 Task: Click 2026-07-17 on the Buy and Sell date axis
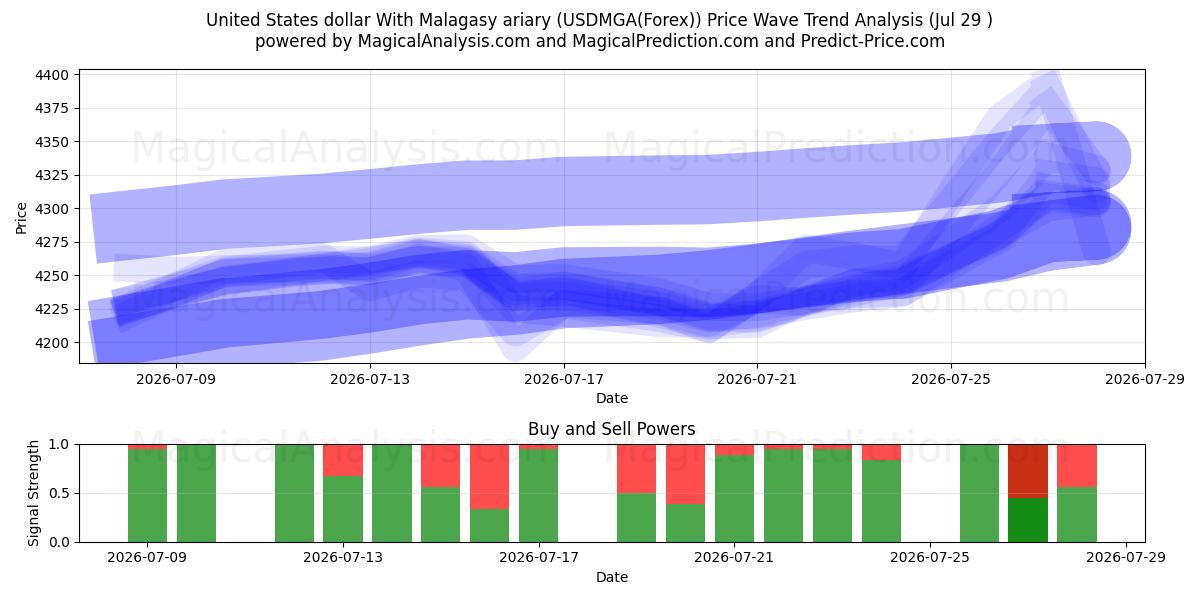pos(539,558)
